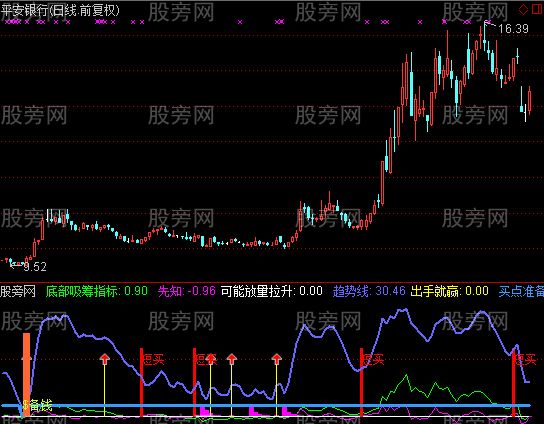
Task: Select the $备钱 signal marker
Action: (x=37, y=405)
